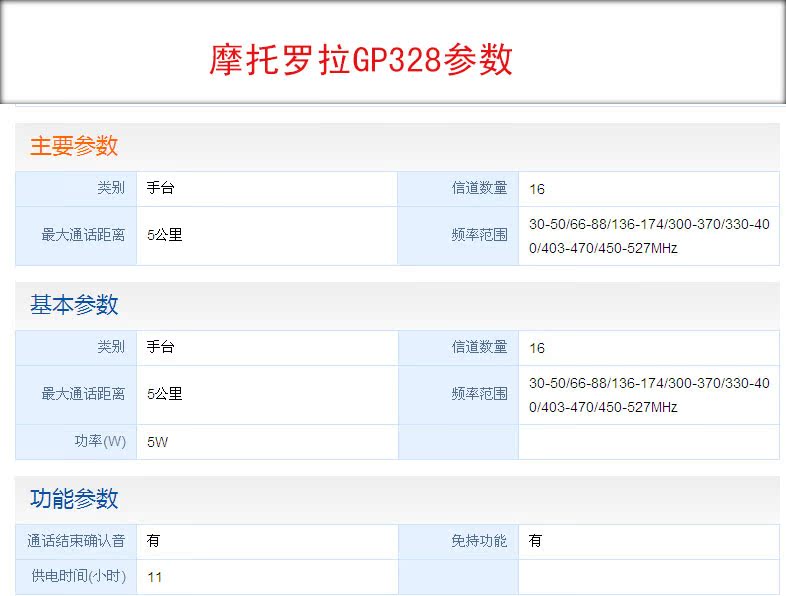
Task: Click the 5公里 value under 基本参数
Action: tap(164, 393)
